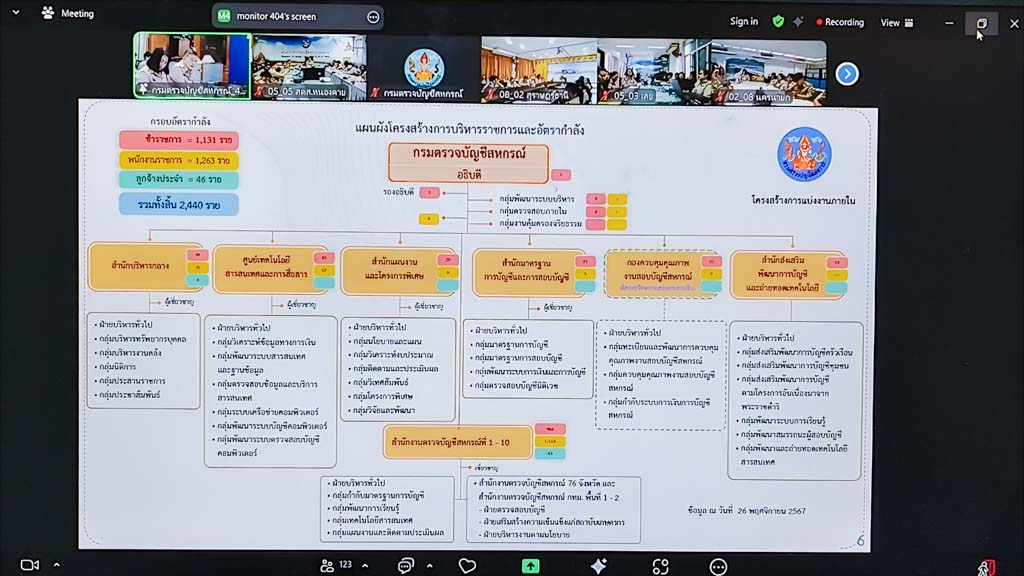The image size is (1024, 576).
Task: Expand video settings caret beside camera
Action: click(57, 565)
